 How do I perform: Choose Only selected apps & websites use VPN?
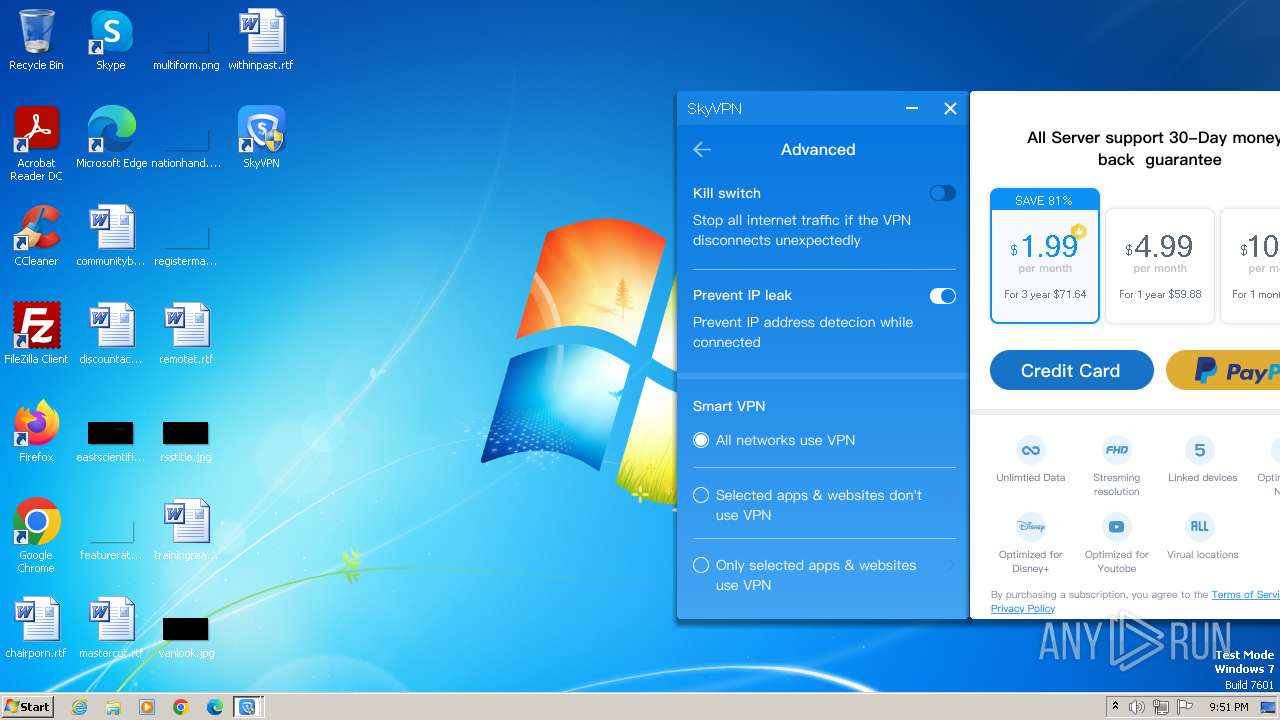(x=701, y=565)
